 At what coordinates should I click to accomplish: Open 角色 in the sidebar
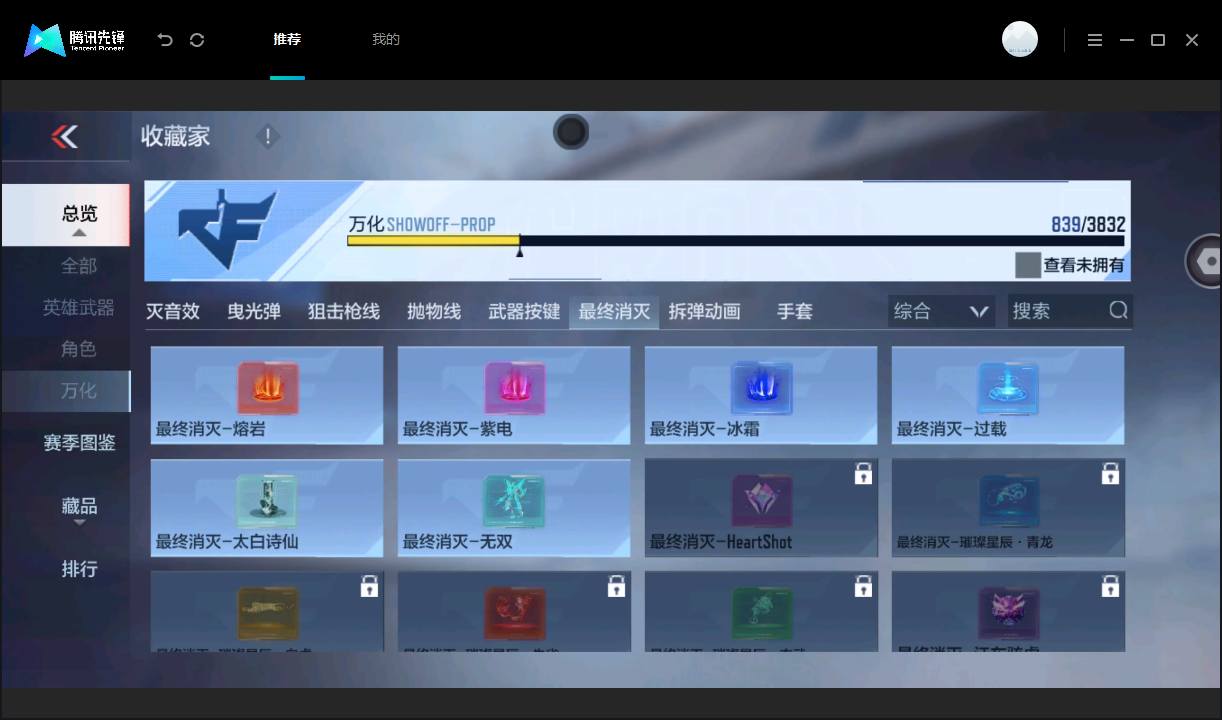pyautogui.click(x=79, y=349)
